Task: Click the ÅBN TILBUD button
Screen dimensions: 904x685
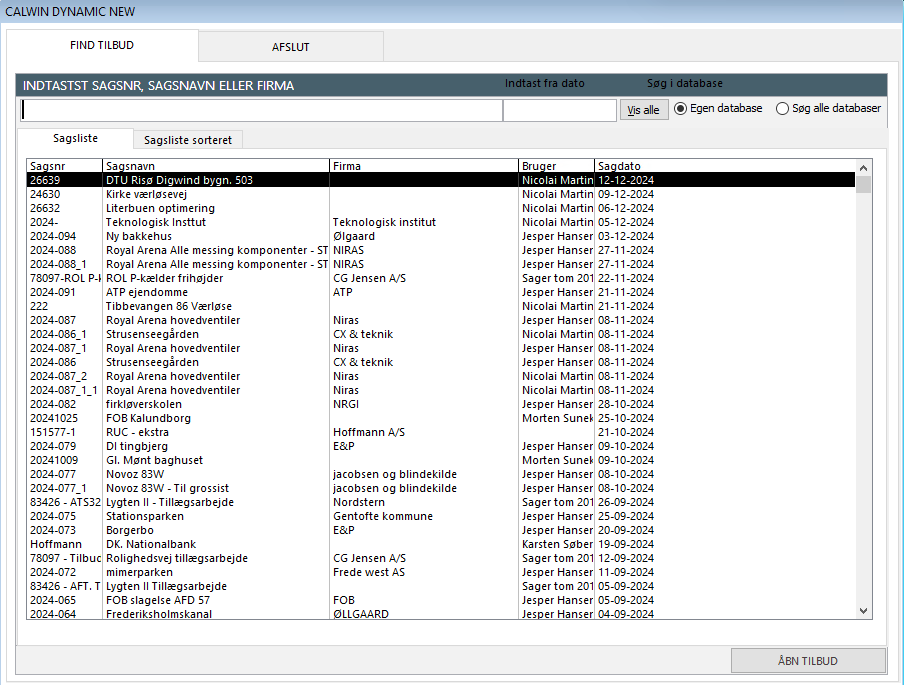Action: pyautogui.click(x=808, y=660)
